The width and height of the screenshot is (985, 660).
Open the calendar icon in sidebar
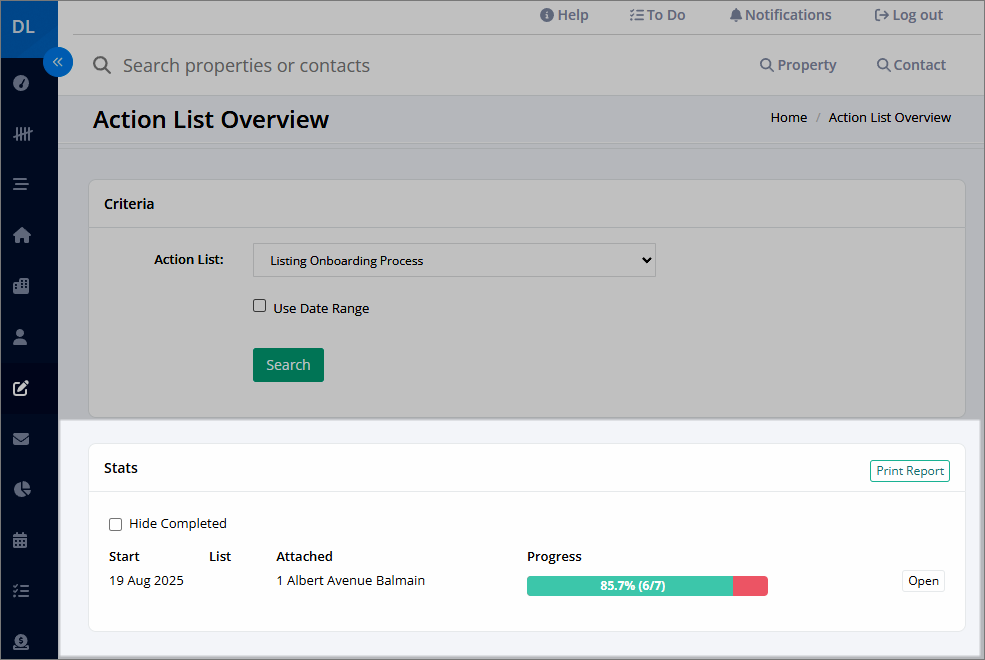pyautogui.click(x=20, y=540)
